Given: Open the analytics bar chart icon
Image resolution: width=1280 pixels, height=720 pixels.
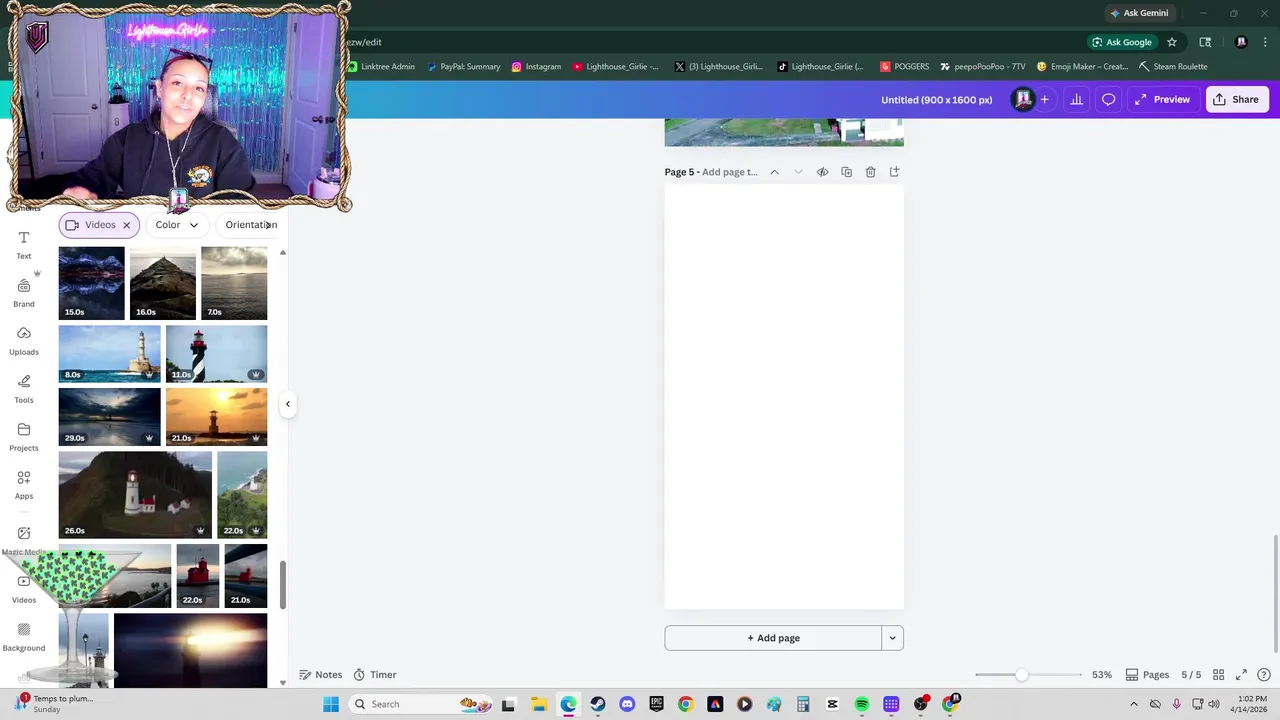Looking at the screenshot, I should click(1076, 99).
